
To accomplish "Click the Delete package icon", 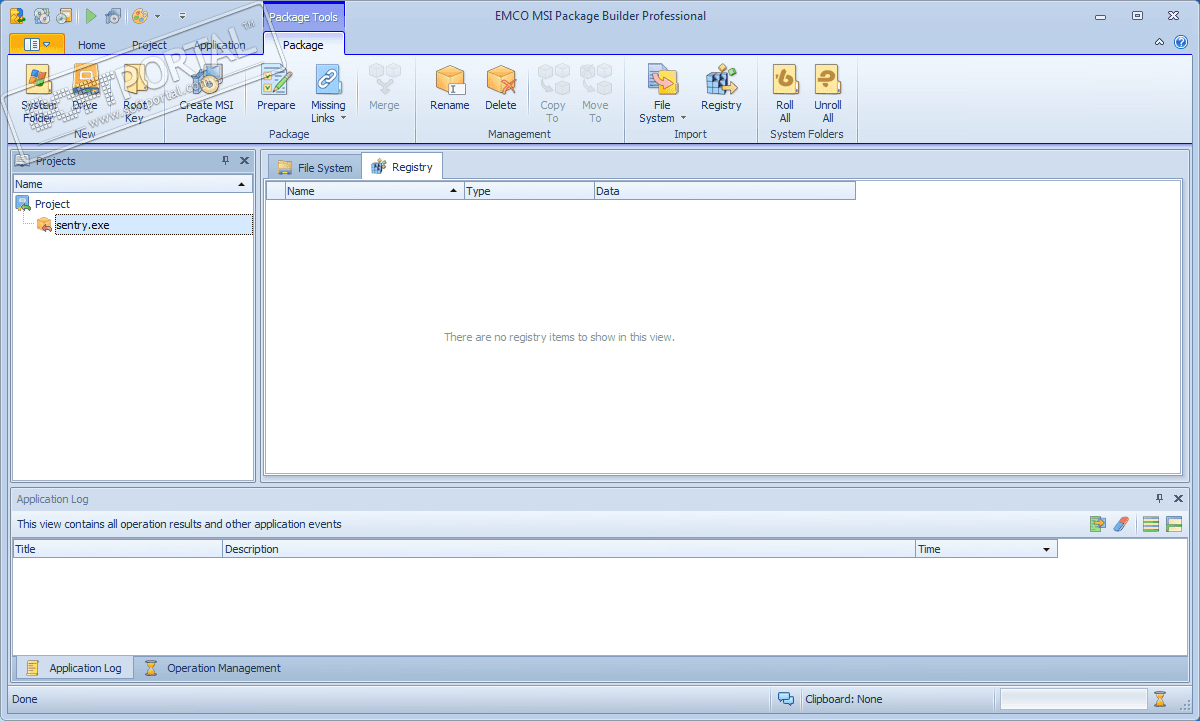I will point(501,82).
